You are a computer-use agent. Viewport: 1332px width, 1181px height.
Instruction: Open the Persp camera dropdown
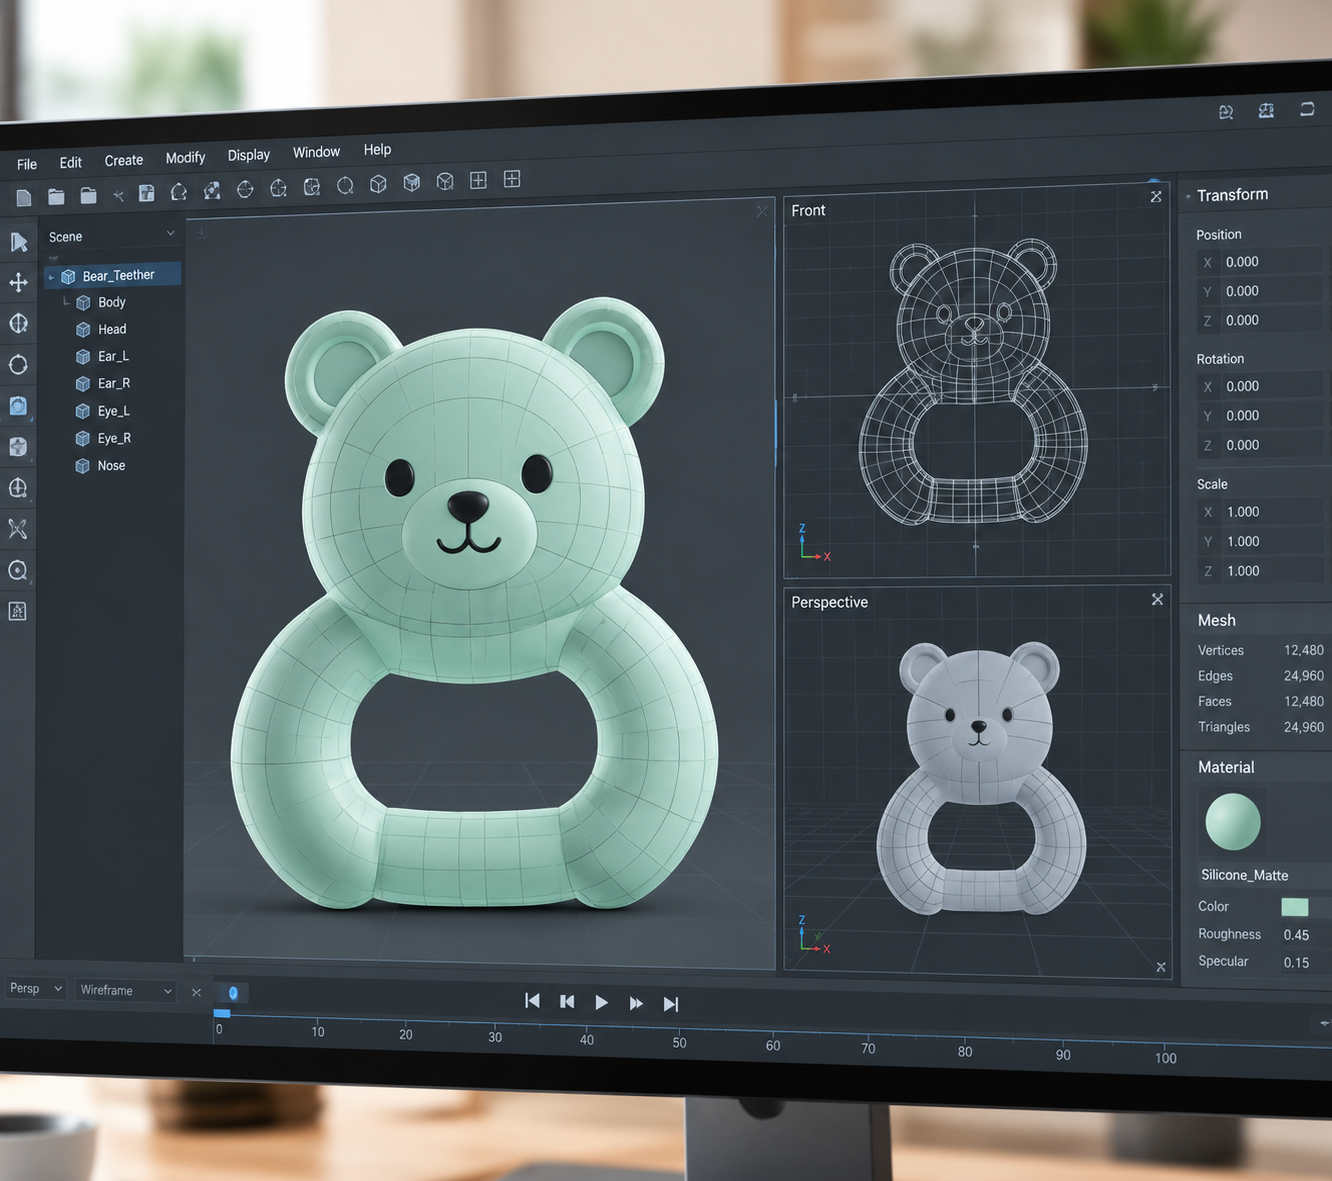(36, 988)
